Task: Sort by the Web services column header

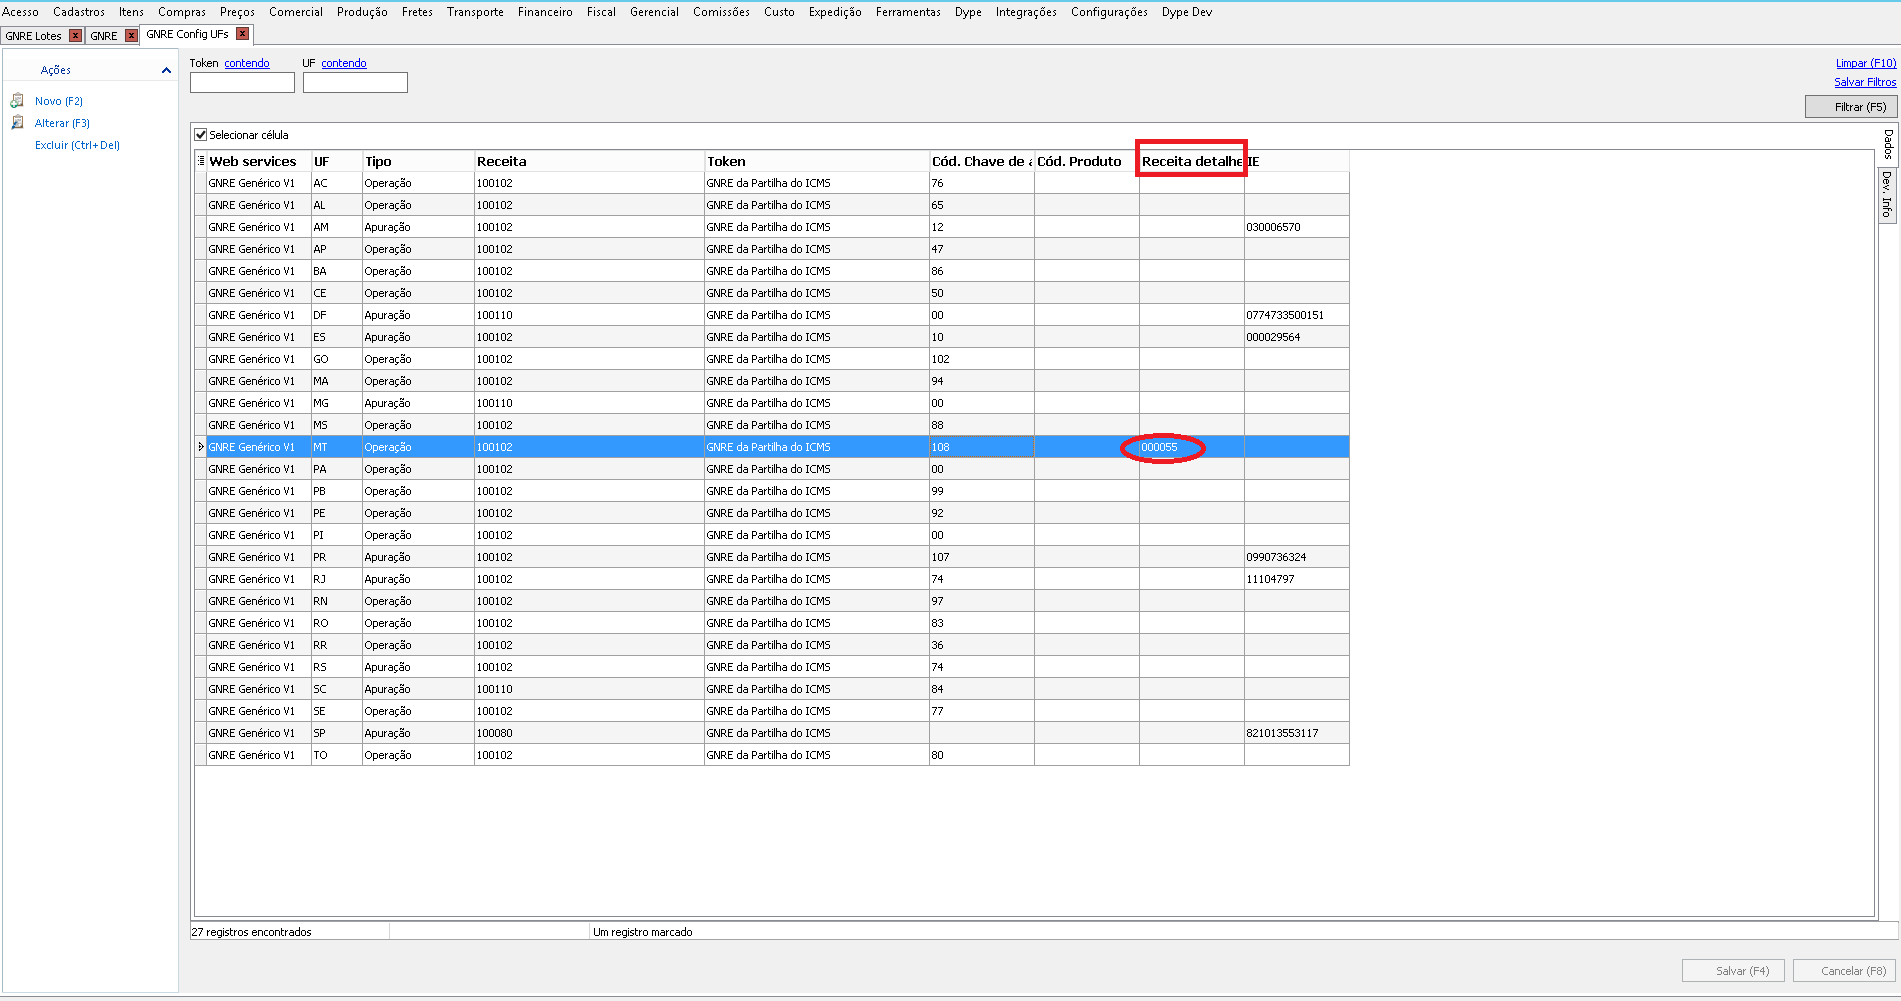Action: pyautogui.click(x=258, y=161)
